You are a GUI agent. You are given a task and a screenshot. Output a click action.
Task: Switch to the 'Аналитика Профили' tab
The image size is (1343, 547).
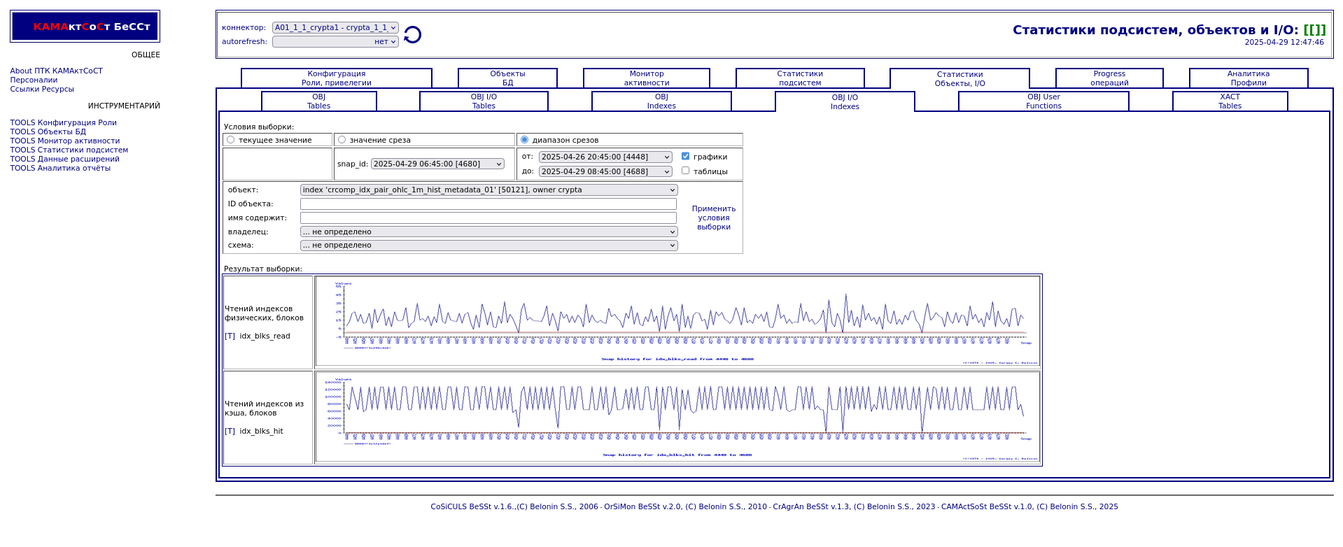point(1248,78)
